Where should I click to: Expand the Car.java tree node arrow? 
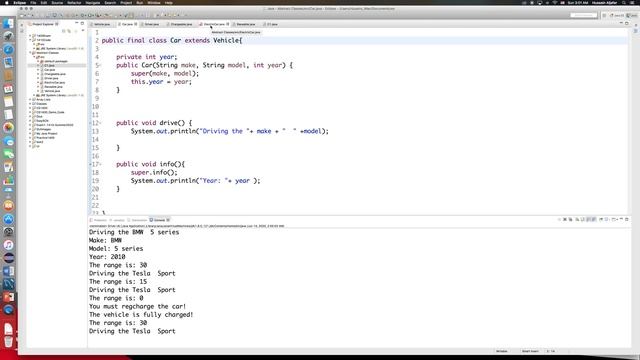(x=38, y=70)
